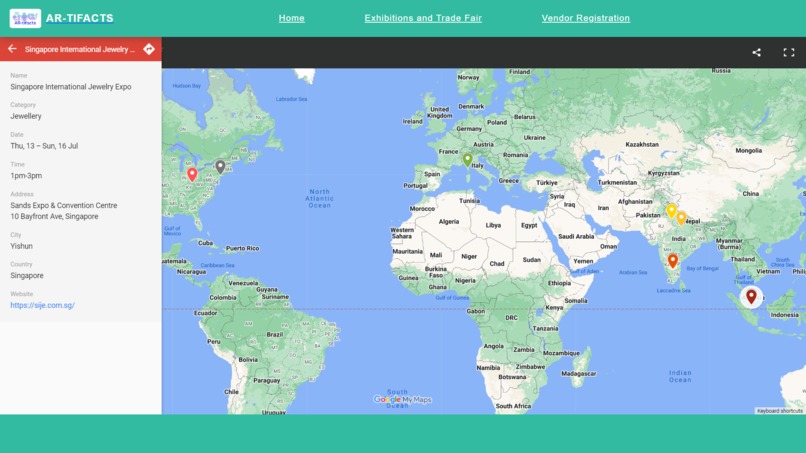Click the Mongolia map label
Screen dimensions: 806x453
tap(748, 151)
